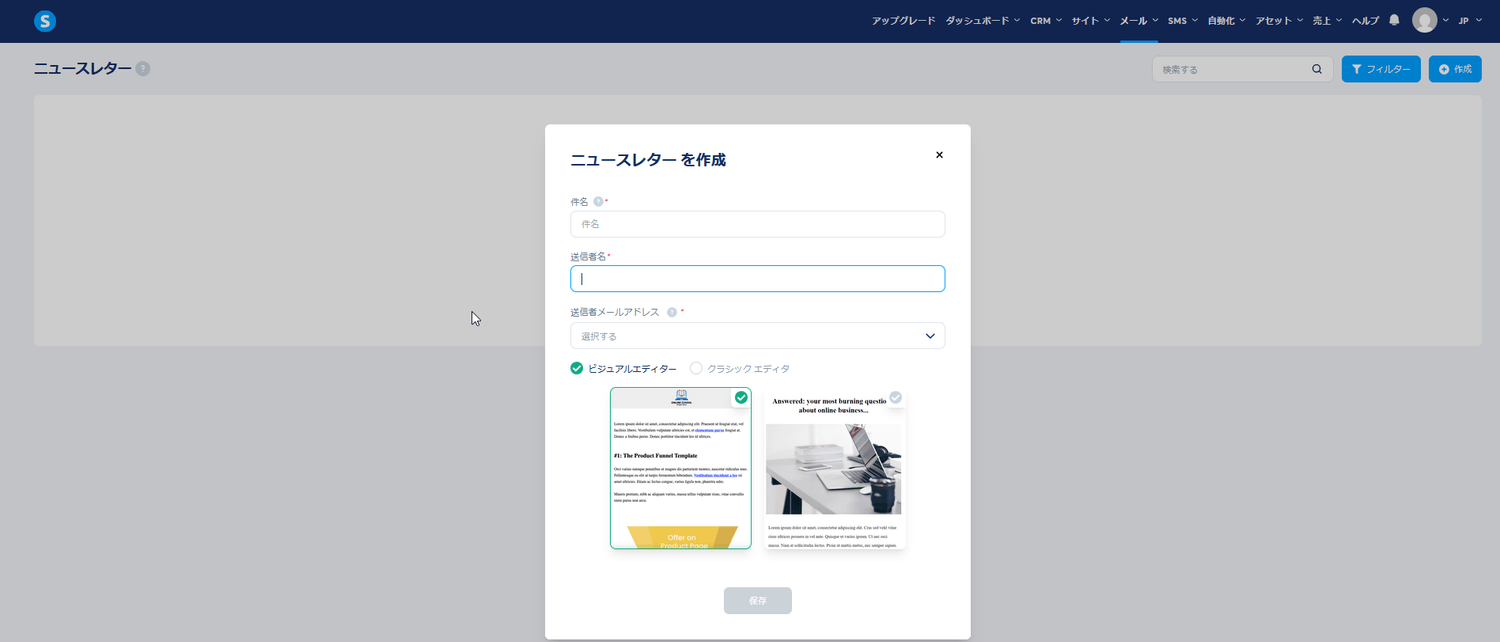Open the アップグレード menu item

pyautogui.click(x=903, y=21)
